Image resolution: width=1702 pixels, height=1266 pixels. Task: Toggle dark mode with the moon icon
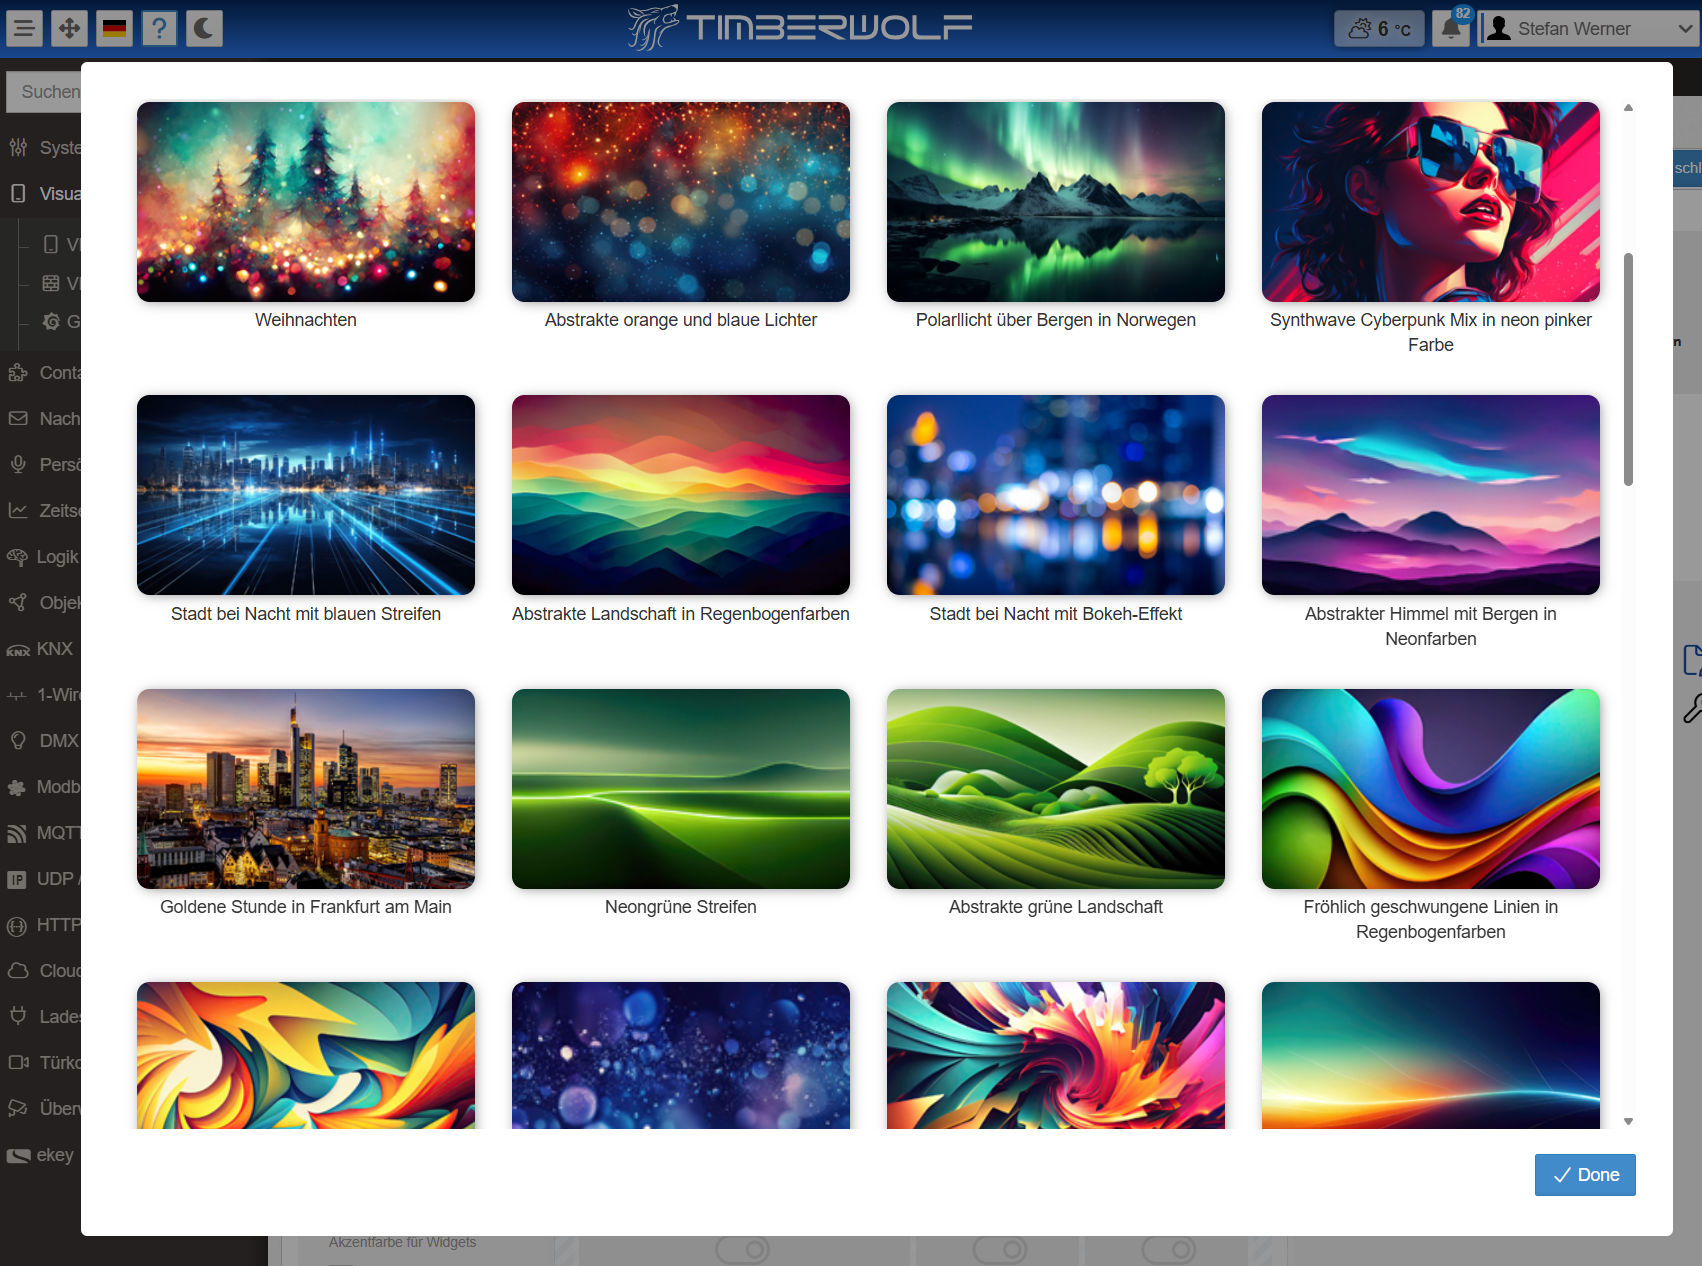204,28
